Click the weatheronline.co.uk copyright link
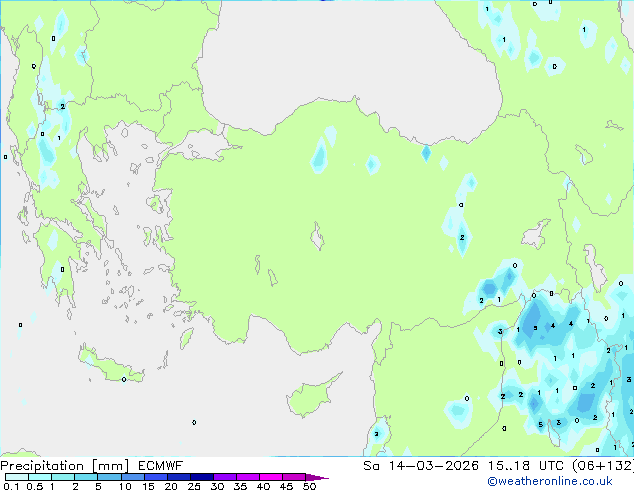Viewport: 634px width, 490px height. [x=550, y=481]
